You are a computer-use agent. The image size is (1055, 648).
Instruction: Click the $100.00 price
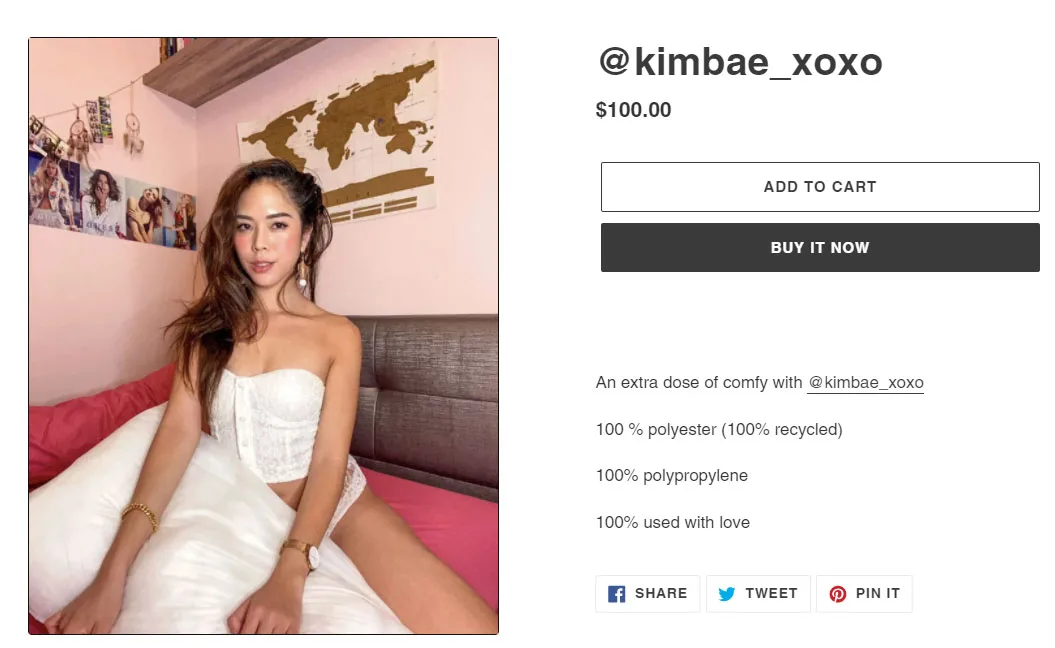point(634,110)
